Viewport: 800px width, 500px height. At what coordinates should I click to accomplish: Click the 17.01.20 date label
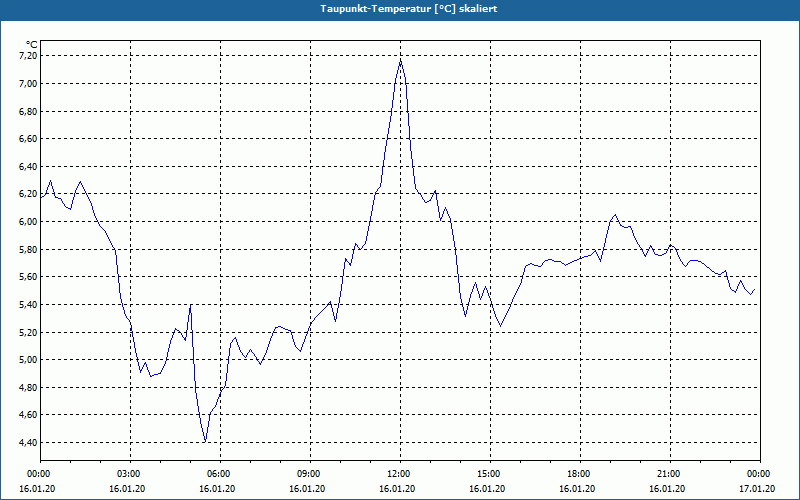point(757,489)
